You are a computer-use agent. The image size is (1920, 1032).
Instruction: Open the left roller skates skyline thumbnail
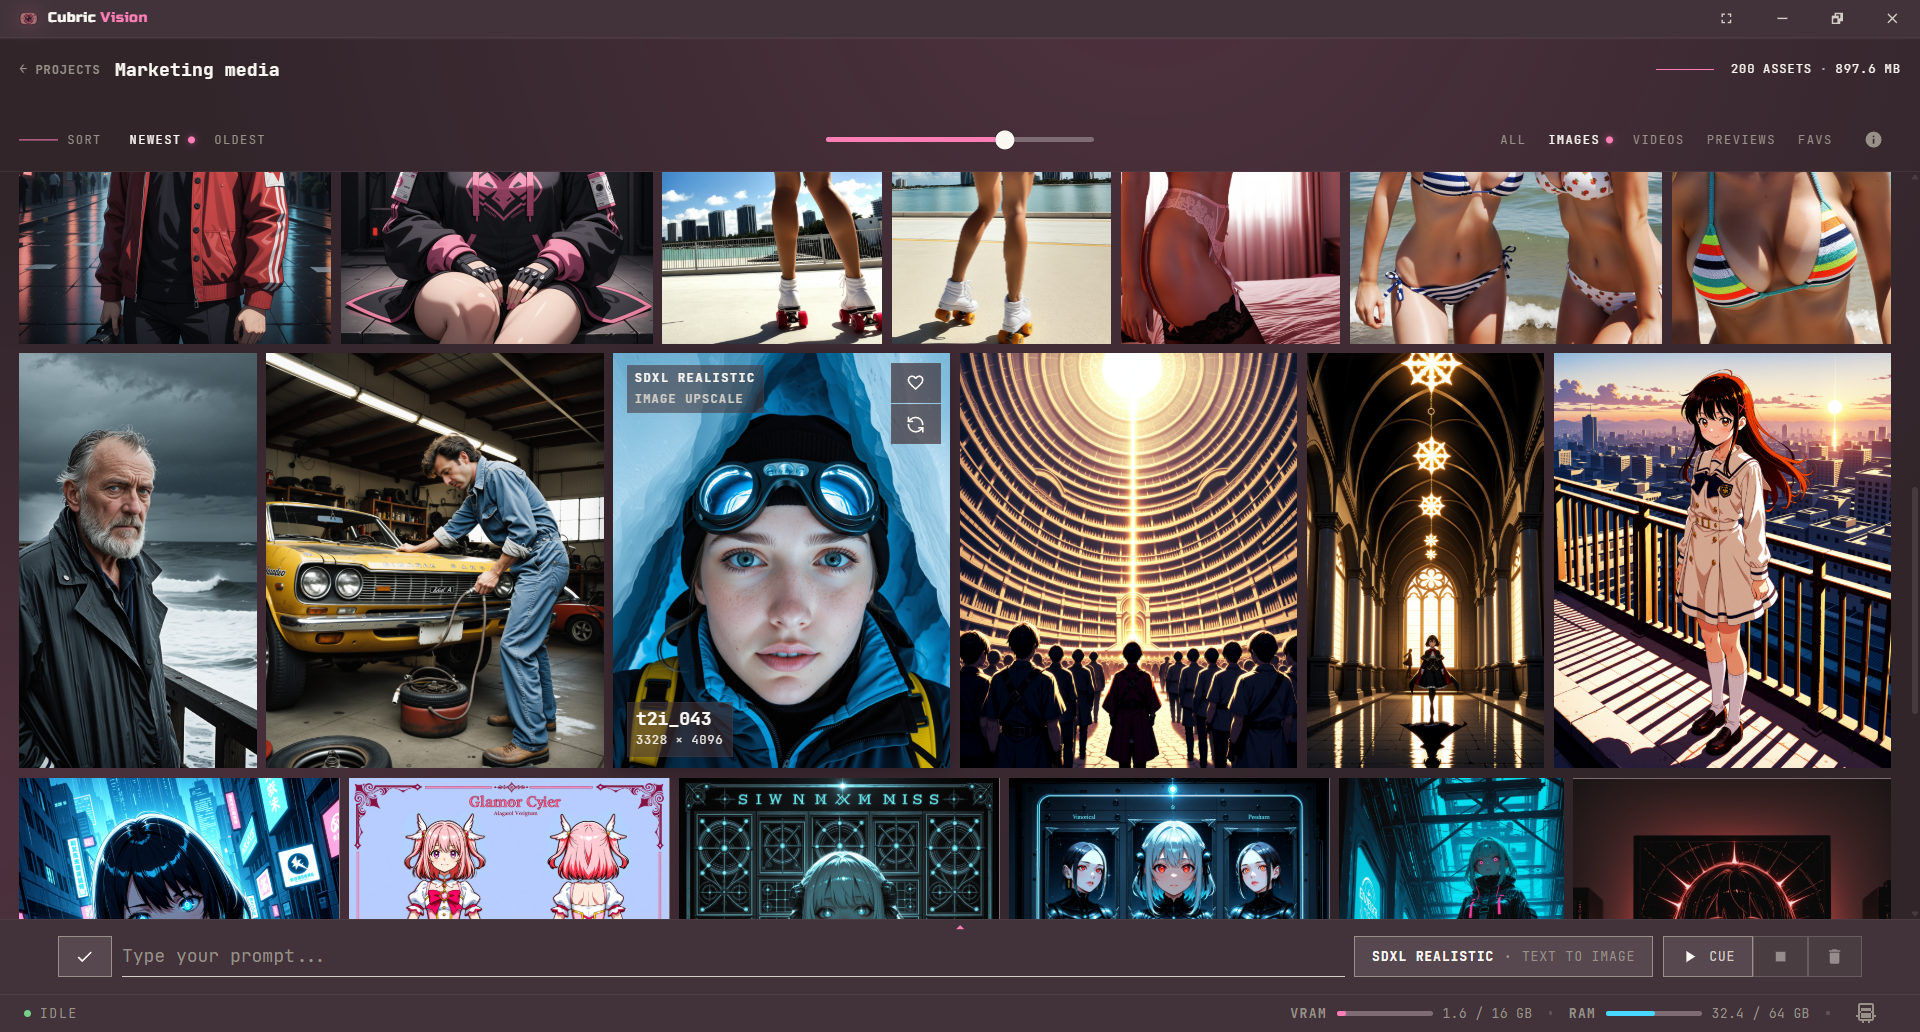(x=772, y=258)
